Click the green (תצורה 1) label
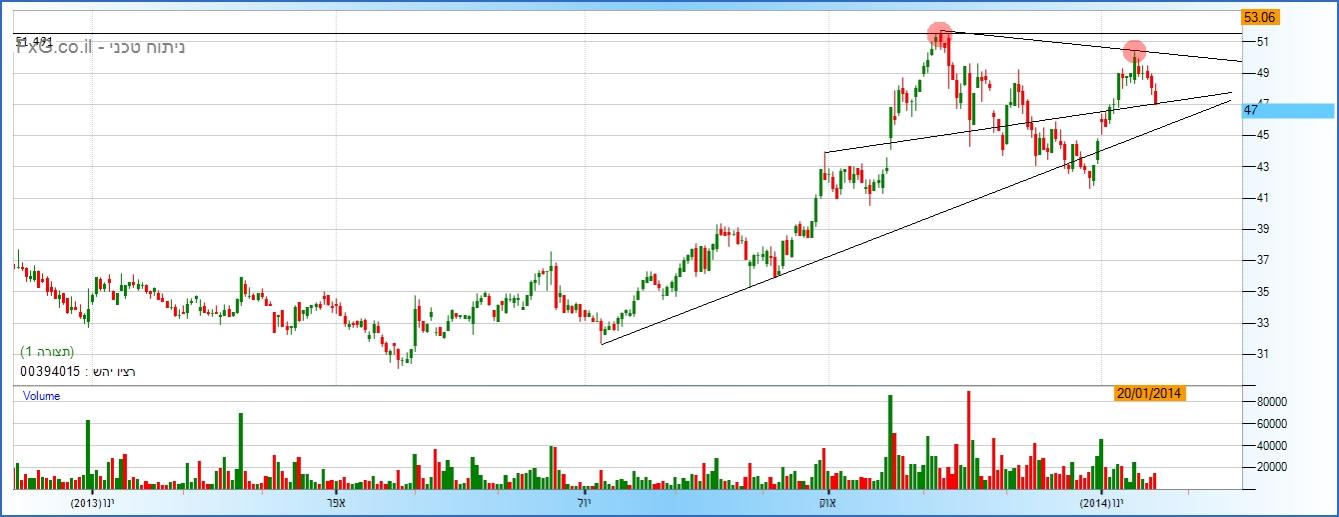Screen dimensions: 1339x517 (x=47, y=352)
